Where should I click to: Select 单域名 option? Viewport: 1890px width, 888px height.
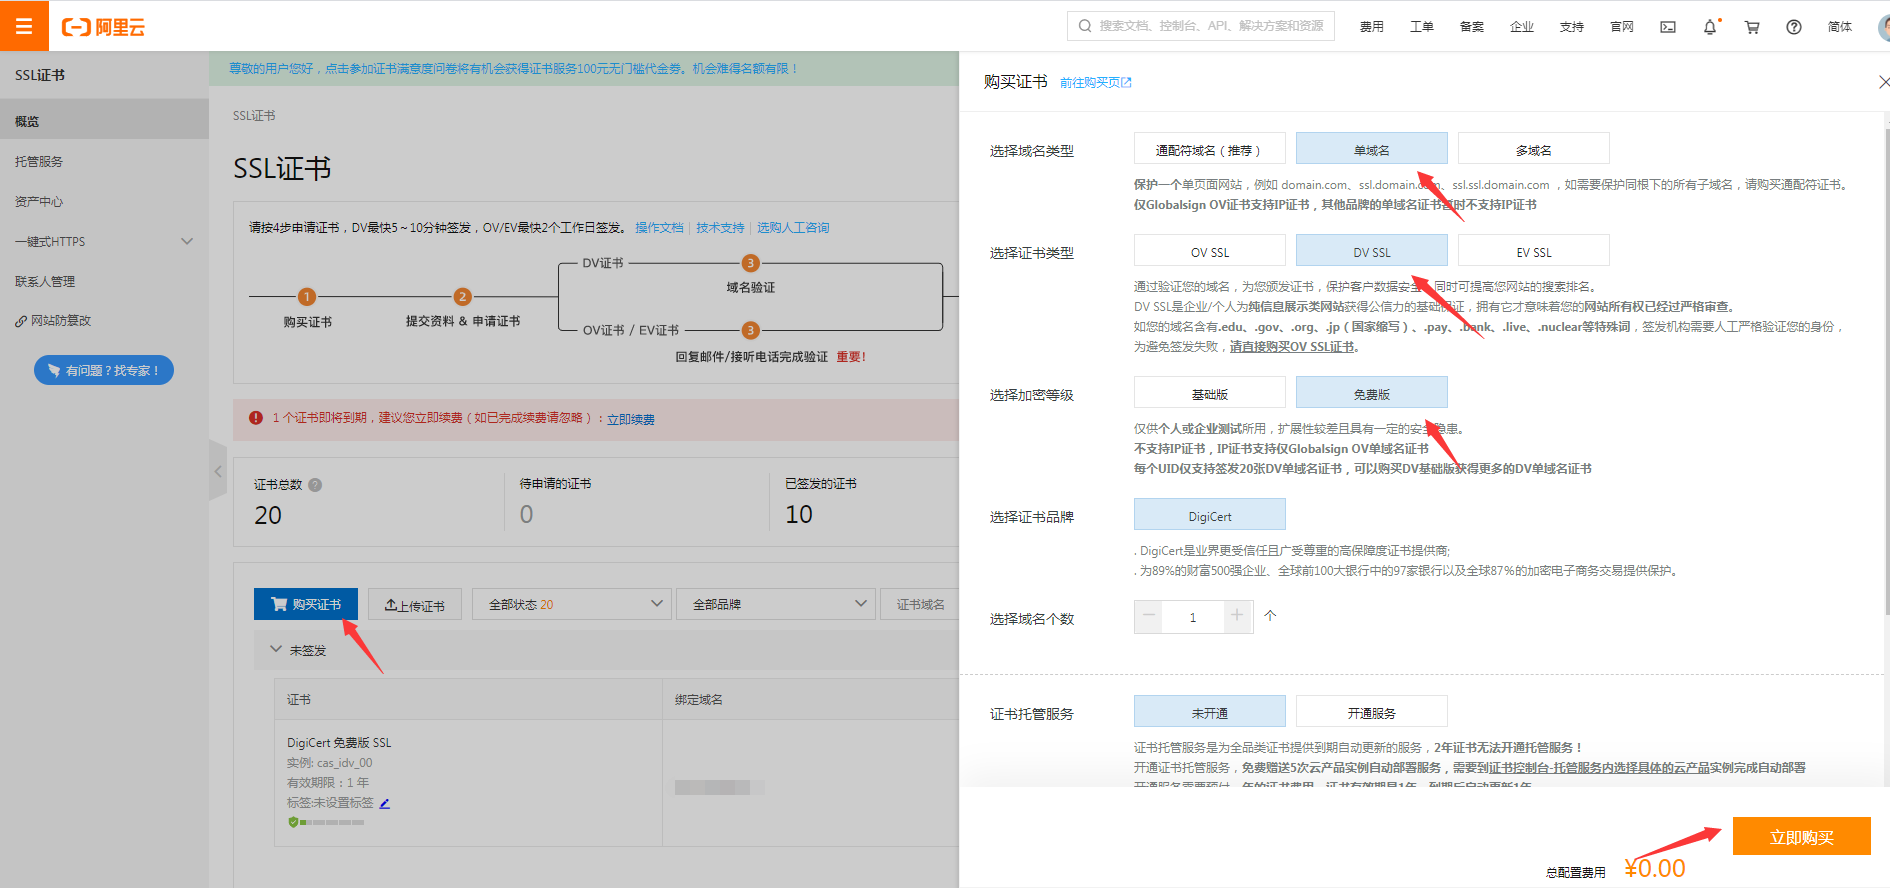pyautogui.click(x=1371, y=149)
